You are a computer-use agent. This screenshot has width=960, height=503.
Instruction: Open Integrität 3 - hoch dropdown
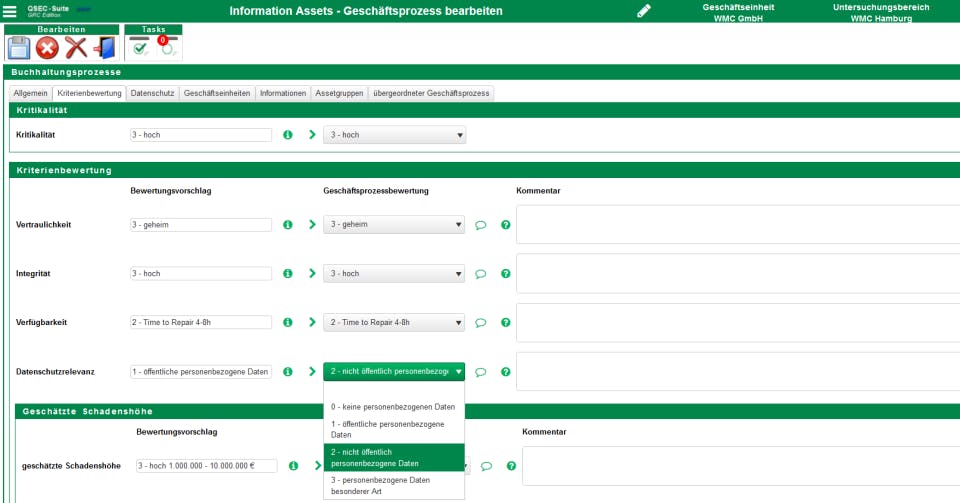(x=394, y=274)
